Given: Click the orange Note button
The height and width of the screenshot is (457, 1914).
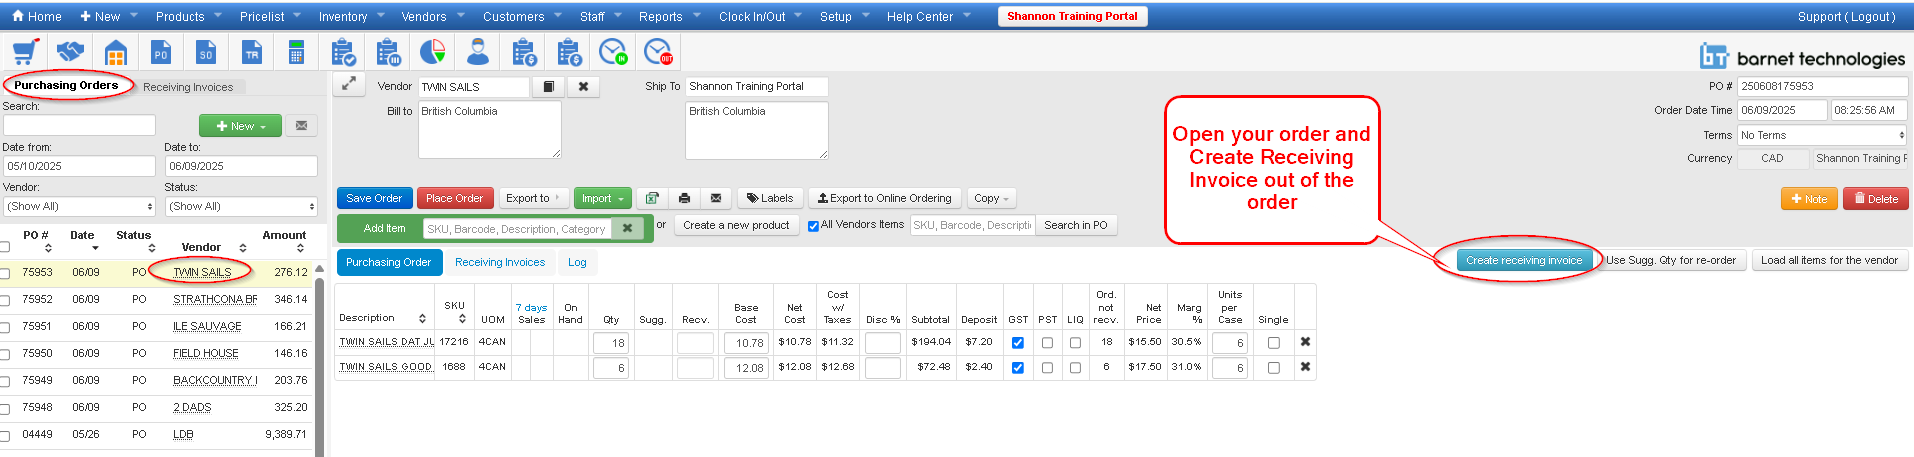Looking at the screenshot, I should pos(1809,199).
